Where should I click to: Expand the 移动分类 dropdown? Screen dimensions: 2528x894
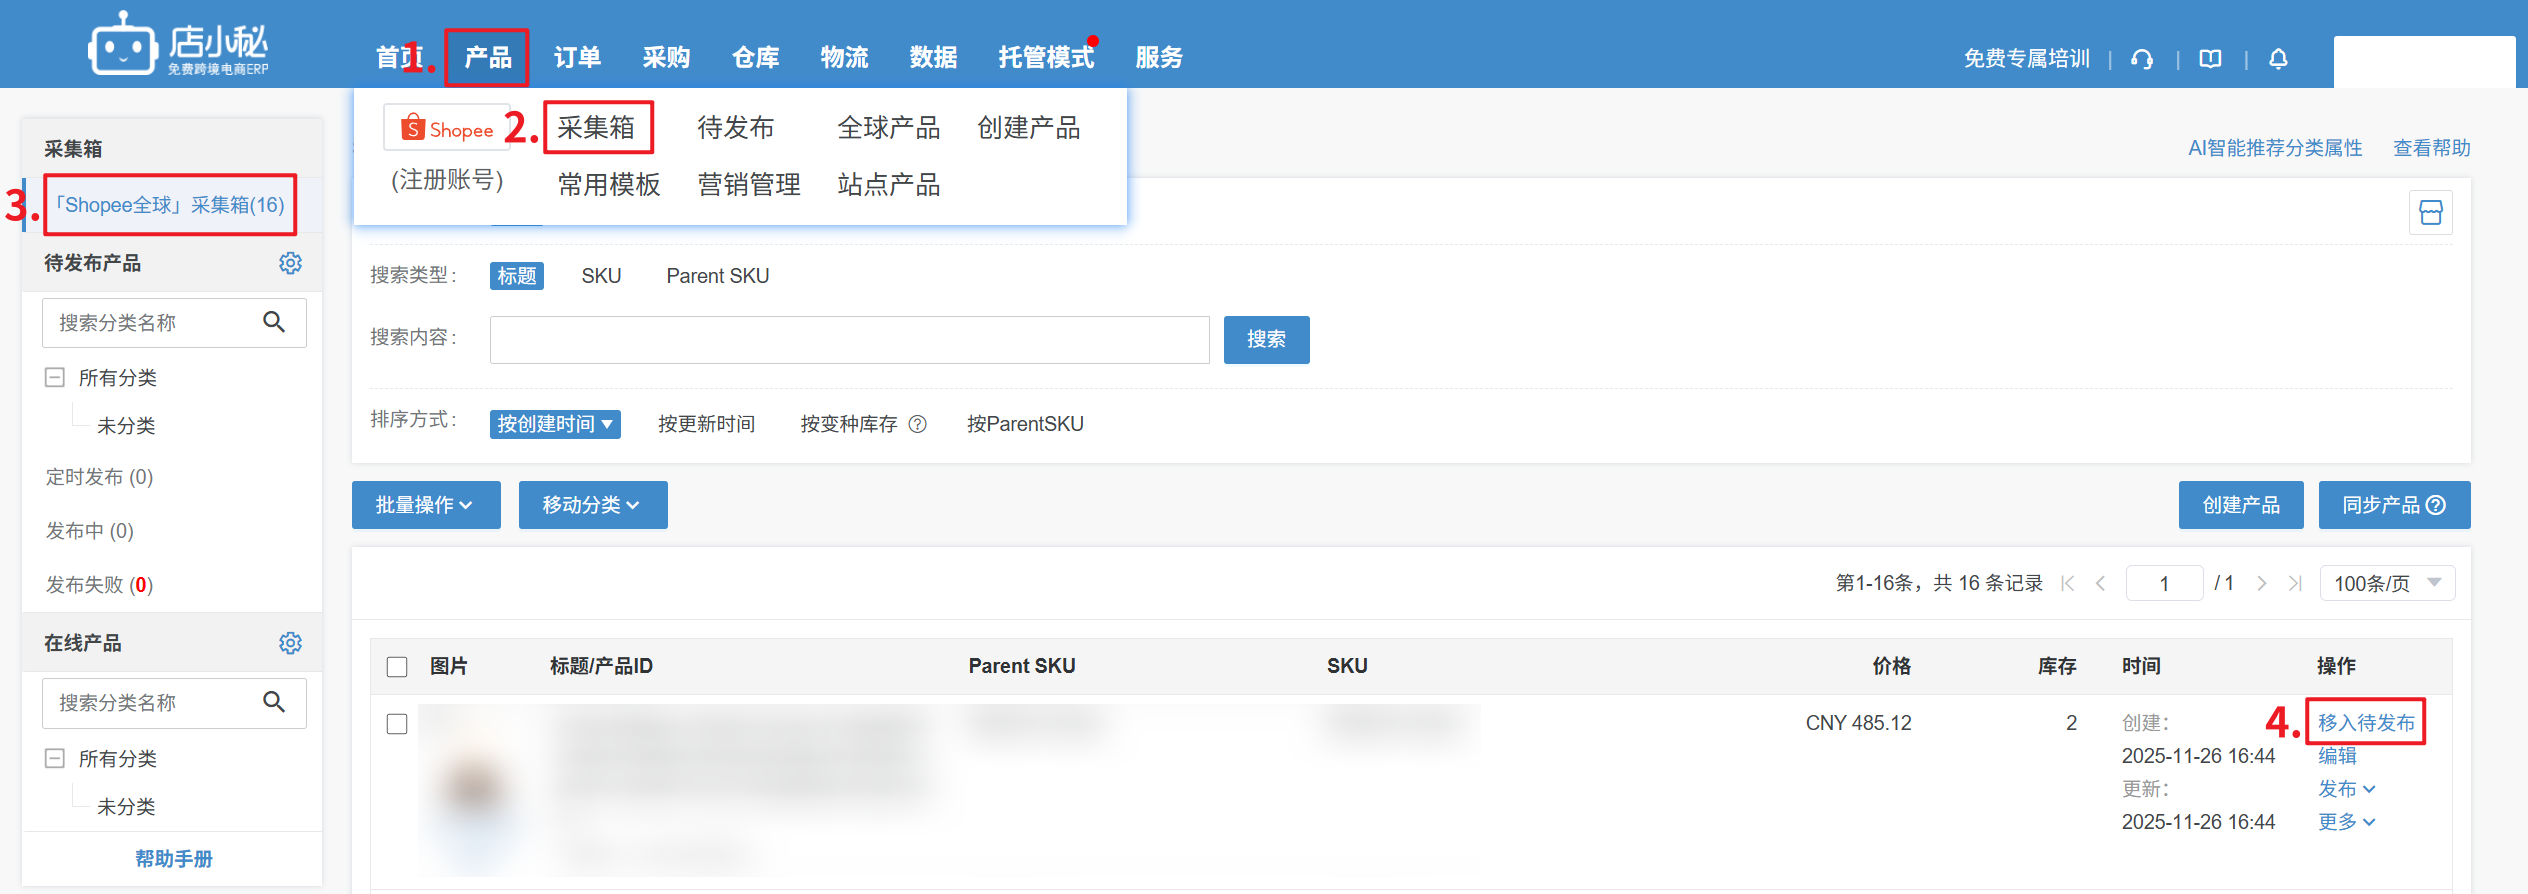592,505
